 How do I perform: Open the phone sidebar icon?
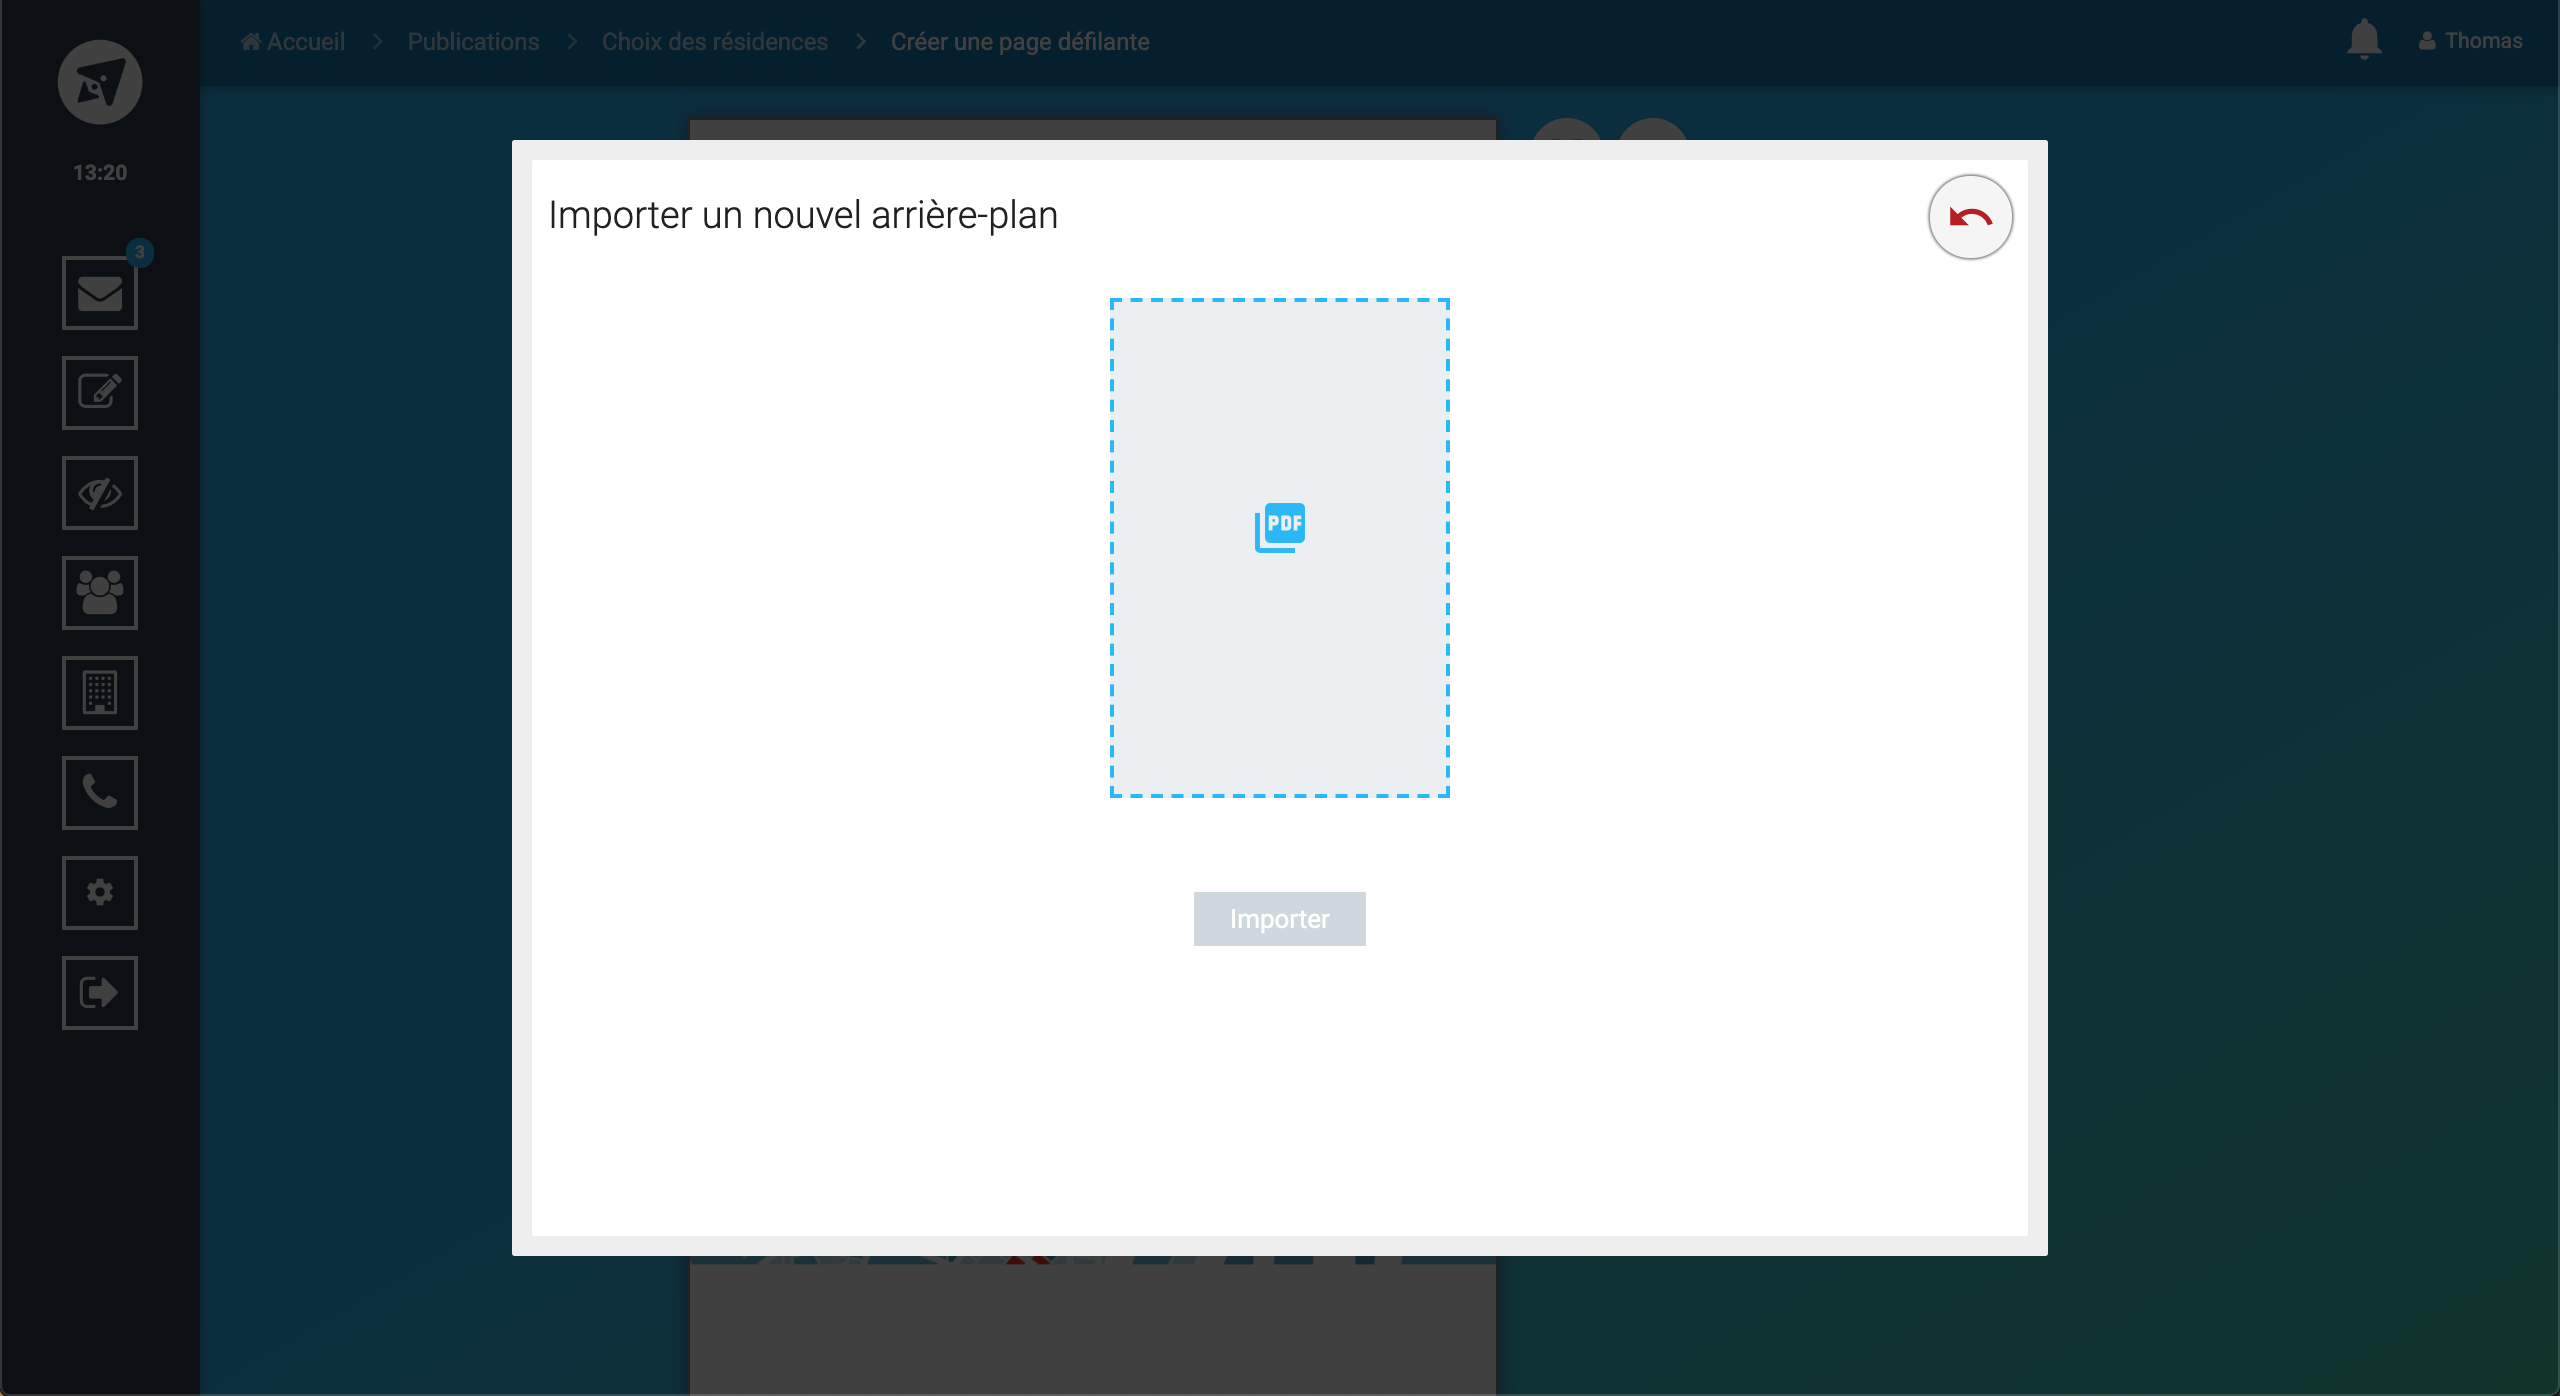coord(100,793)
